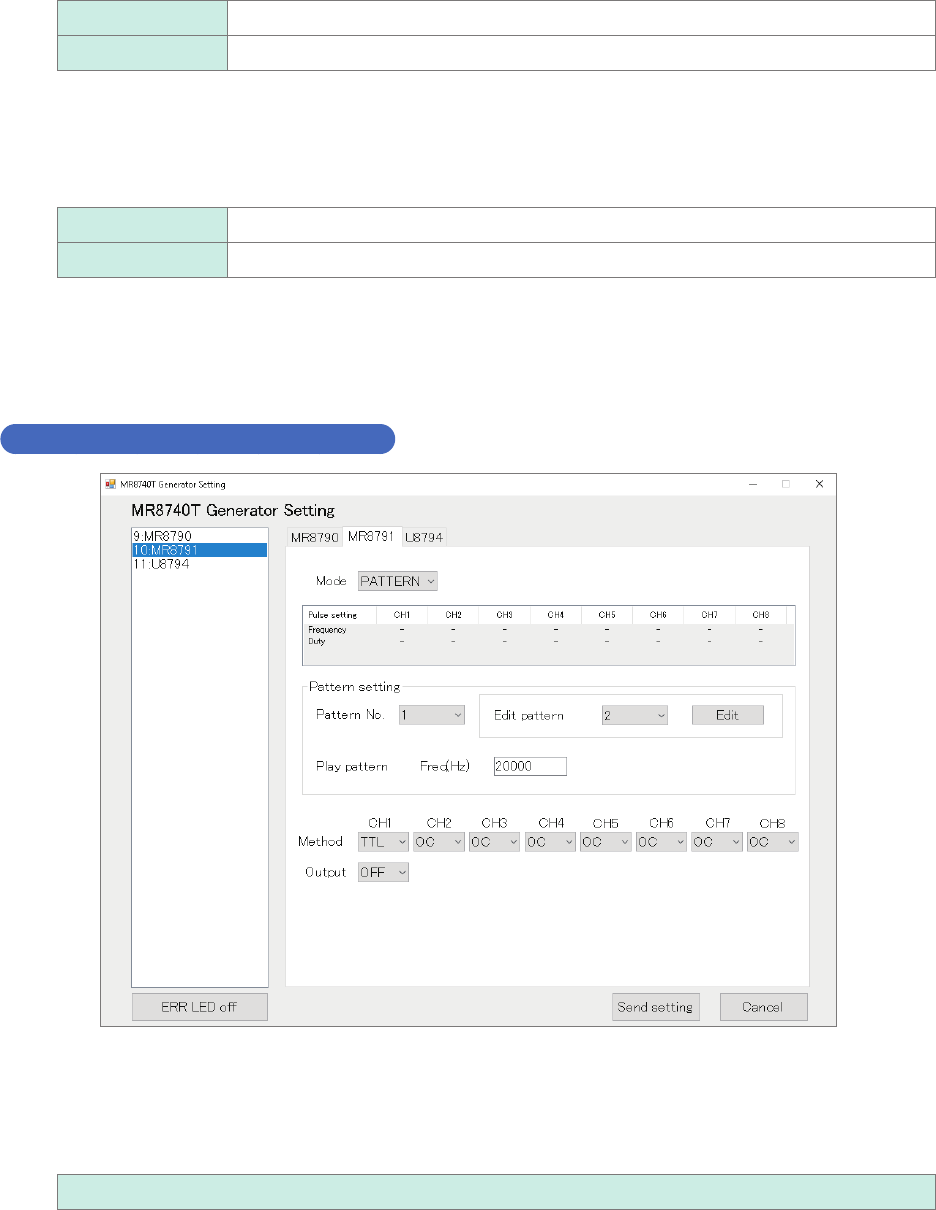Click the MR8740T Generator Setting app icon

[x=111, y=484]
